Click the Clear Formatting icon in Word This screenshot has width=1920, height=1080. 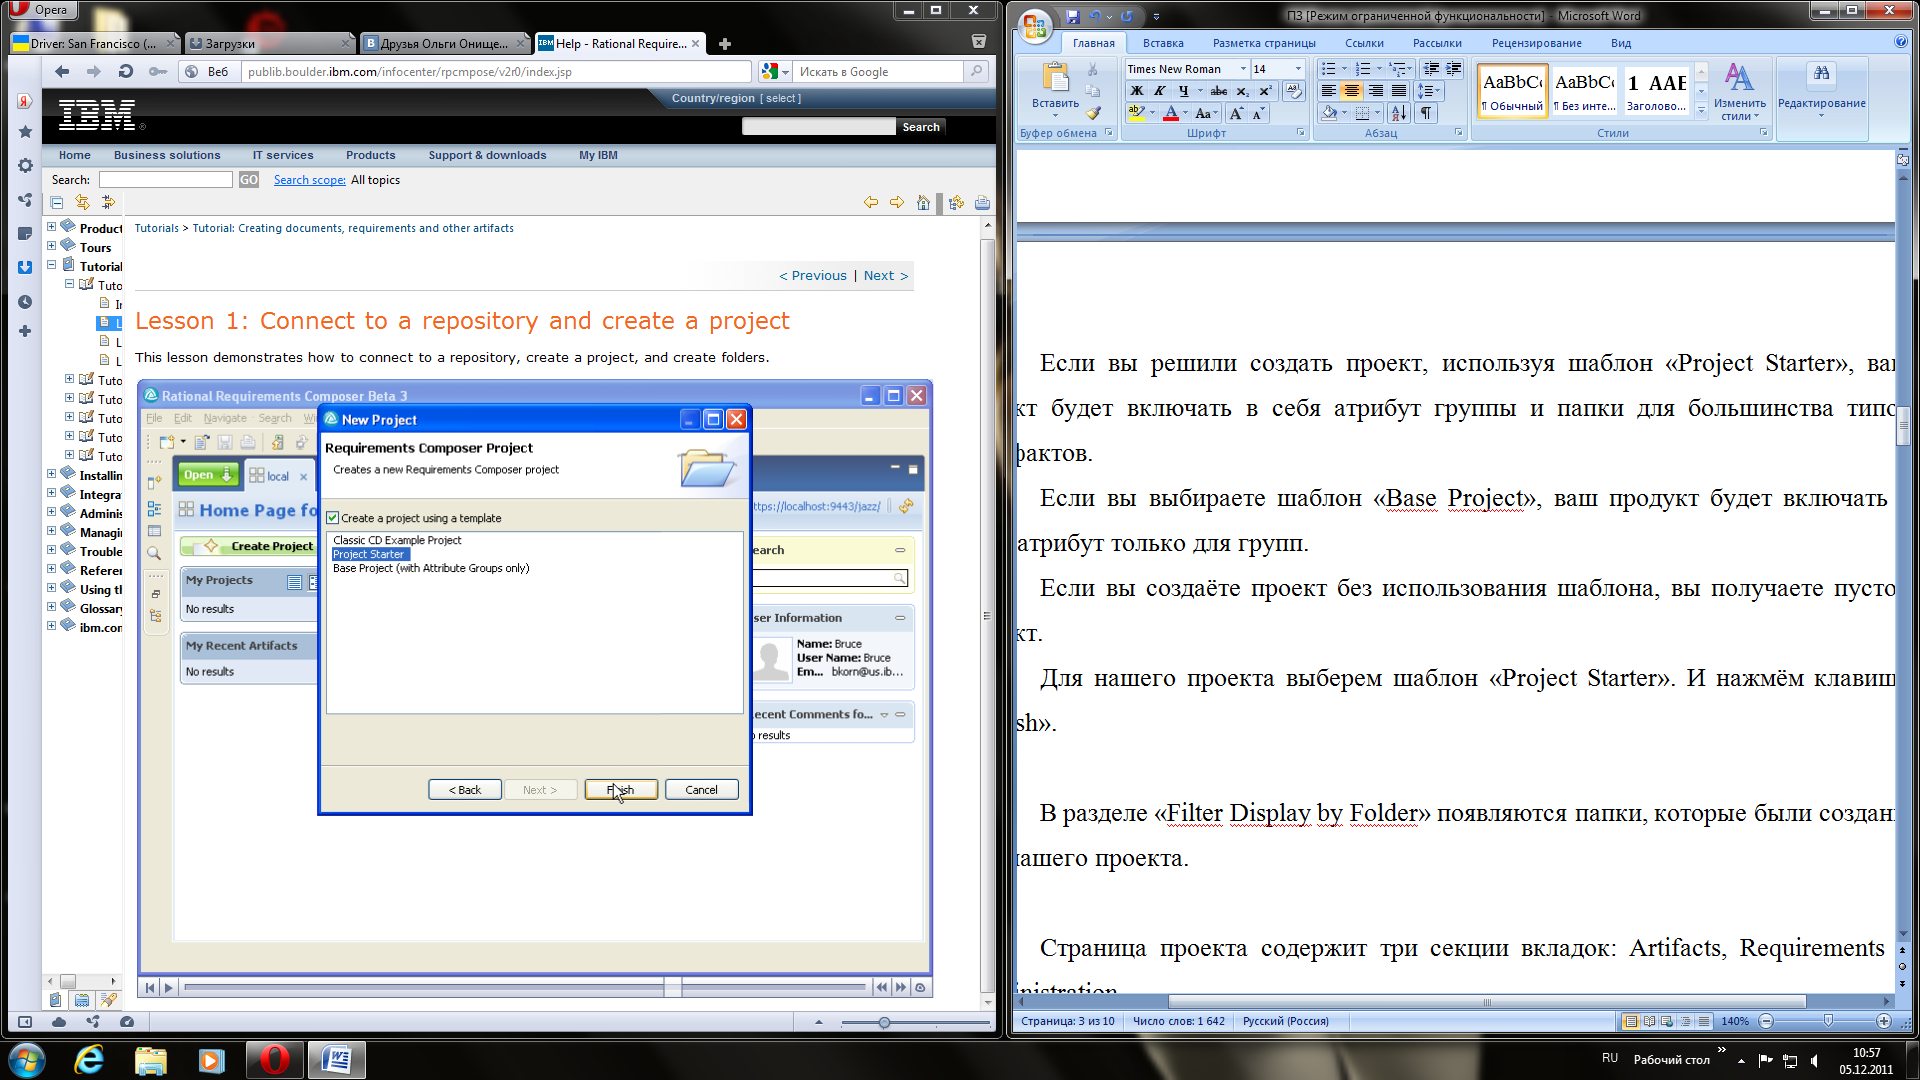pyautogui.click(x=1294, y=91)
